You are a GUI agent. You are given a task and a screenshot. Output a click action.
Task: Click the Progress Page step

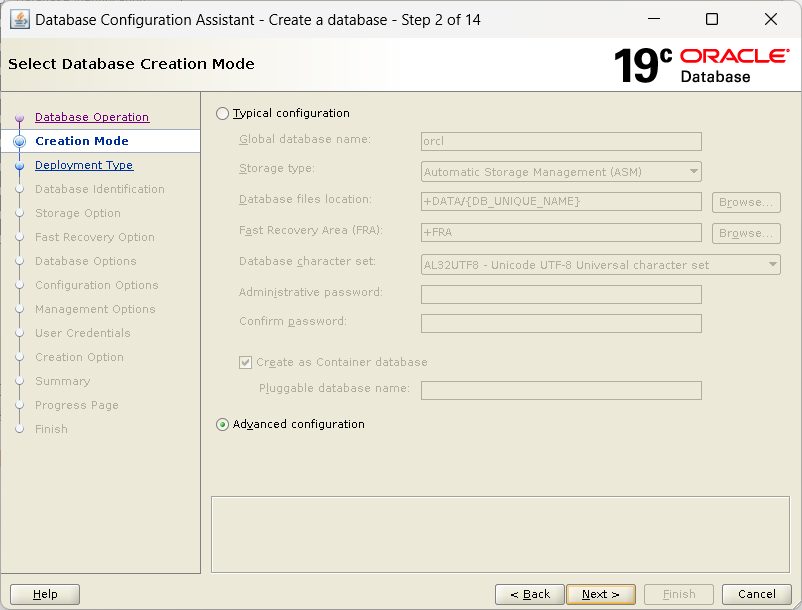tap(77, 405)
